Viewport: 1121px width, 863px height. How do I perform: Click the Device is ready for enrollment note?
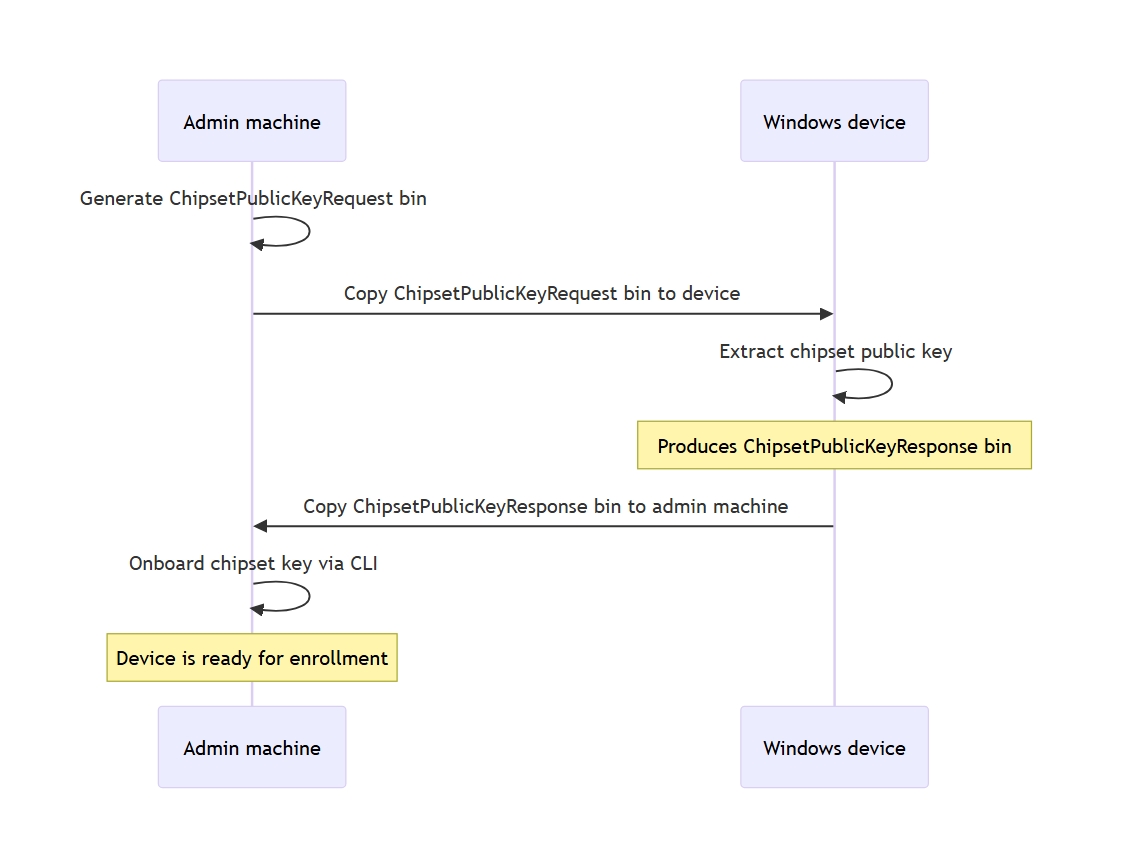tap(252, 658)
